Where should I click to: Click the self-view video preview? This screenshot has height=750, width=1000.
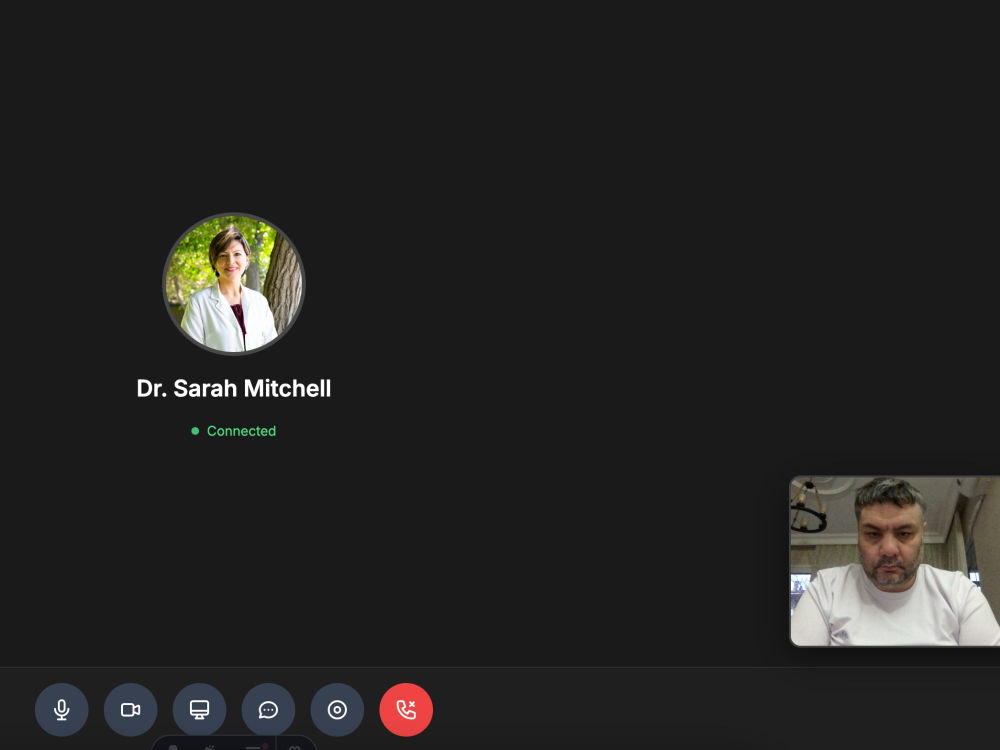pos(895,561)
